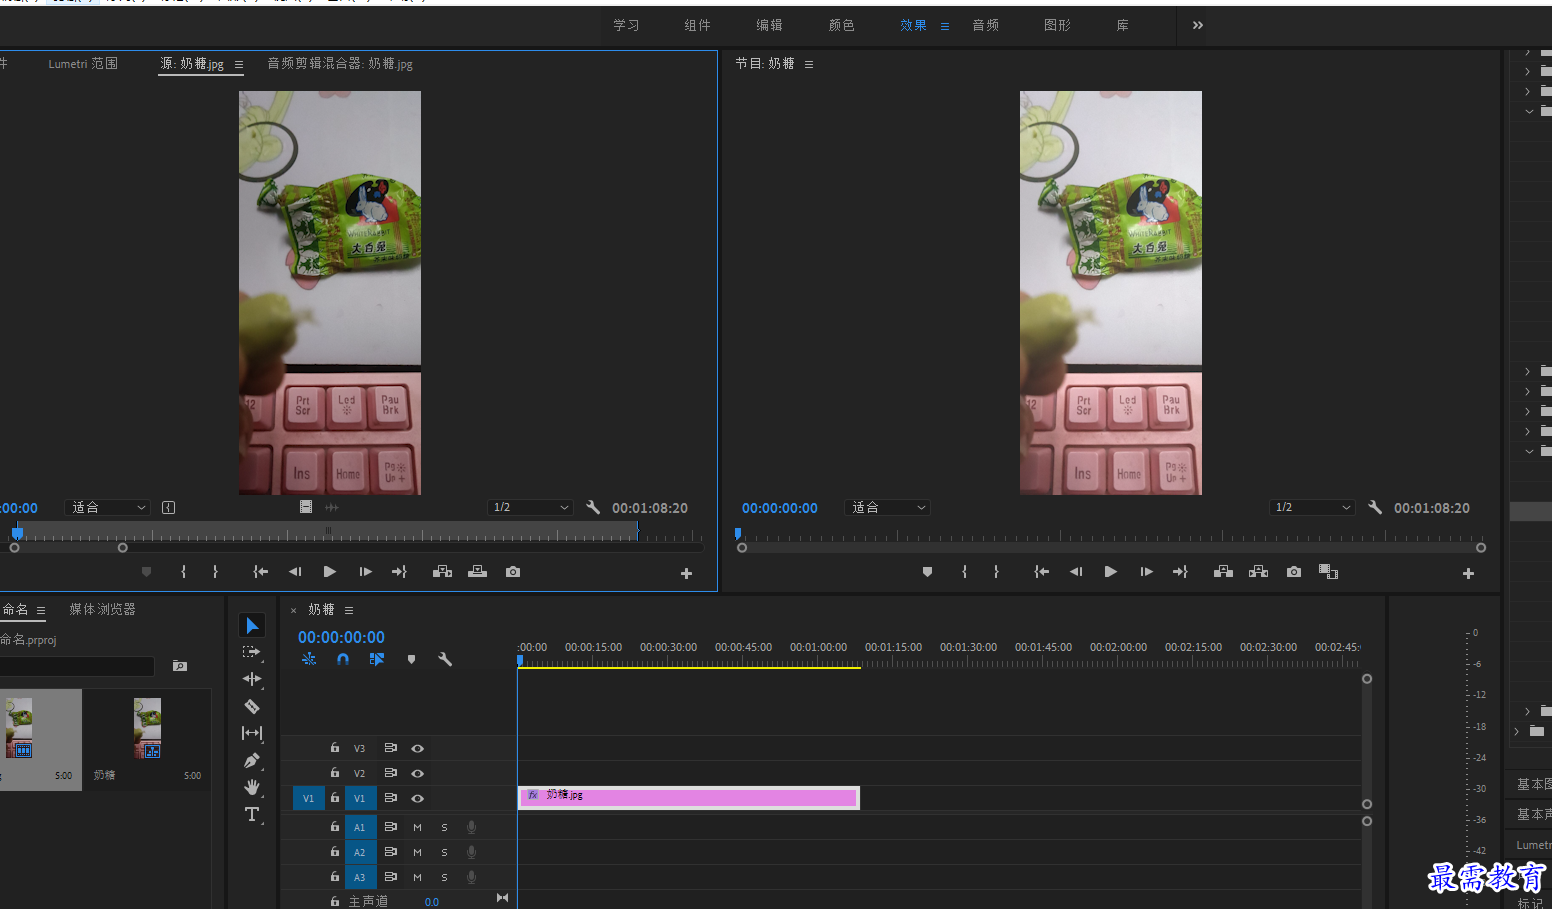
Task: Switch to 音频 workspace
Action: click(x=986, y=25)
